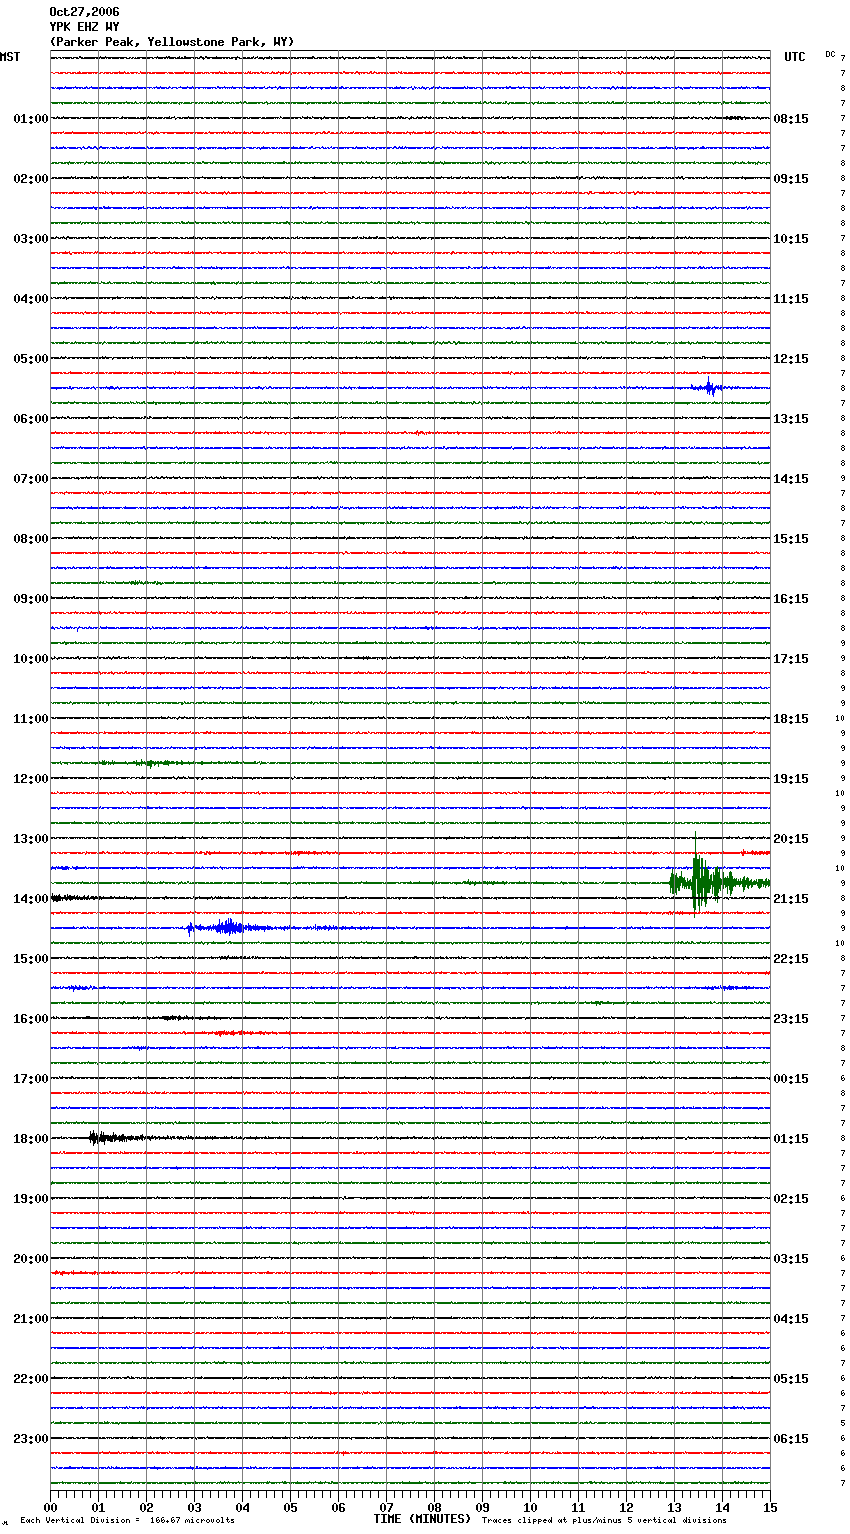850x1534 pixels.
Task: Click the "16:15" UTC time label
Action: pyautogui.click(x=791, y=599)
